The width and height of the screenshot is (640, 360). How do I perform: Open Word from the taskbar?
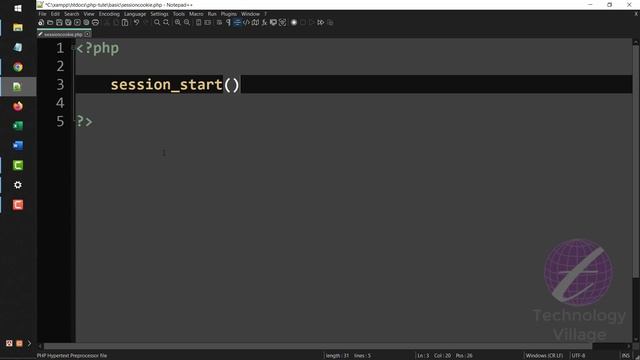pyautogui.click(x=18, y=145)
